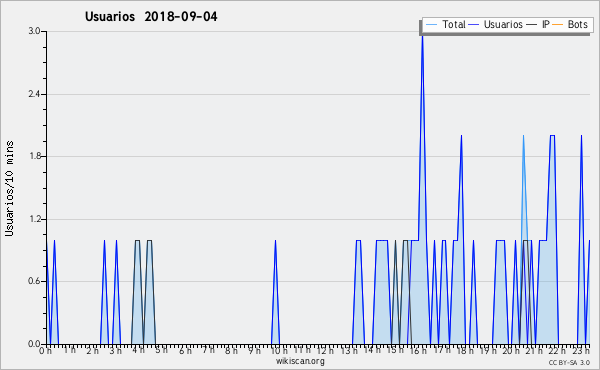Screen dimensions: 600x370
Task: Click the chart title 'Usuarios 2018-09-04'
Action: click(151, 17)
